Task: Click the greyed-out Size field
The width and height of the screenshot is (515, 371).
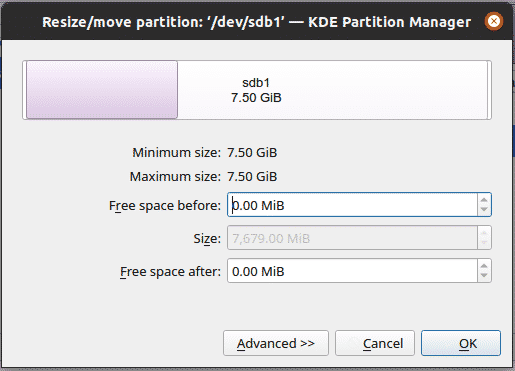Action: tap(352, 238)
